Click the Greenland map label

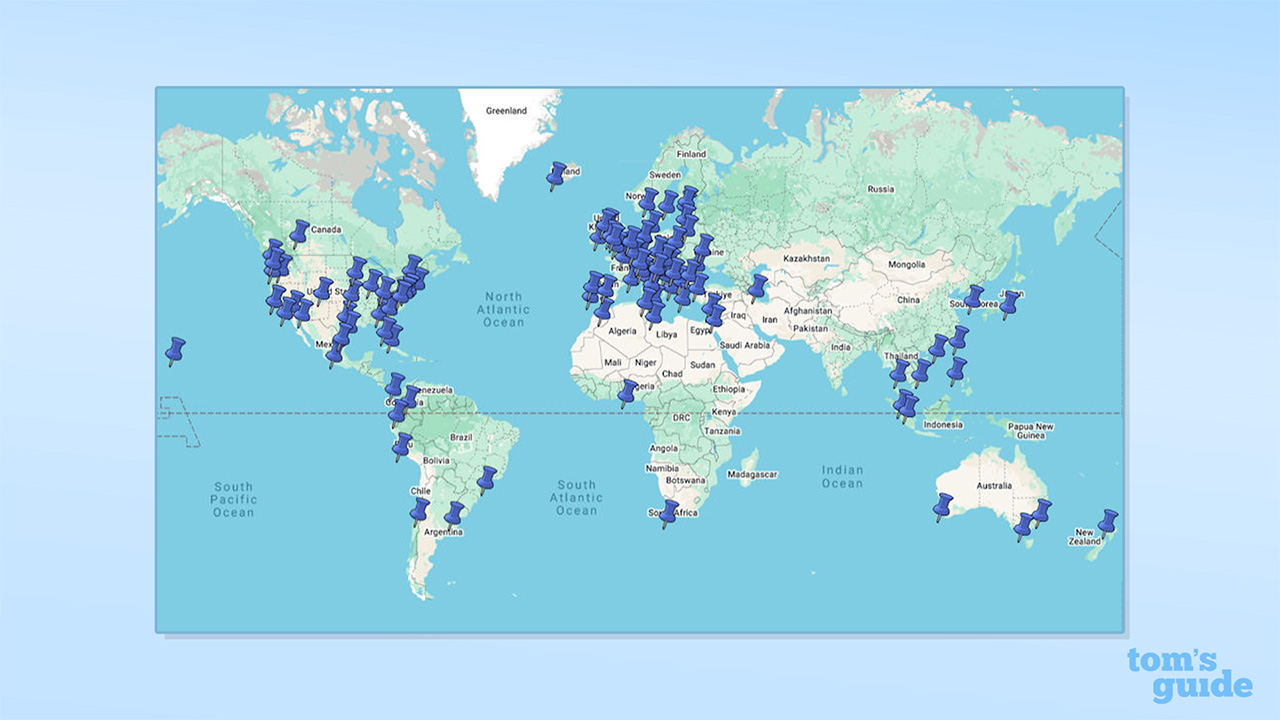[505, 111]
